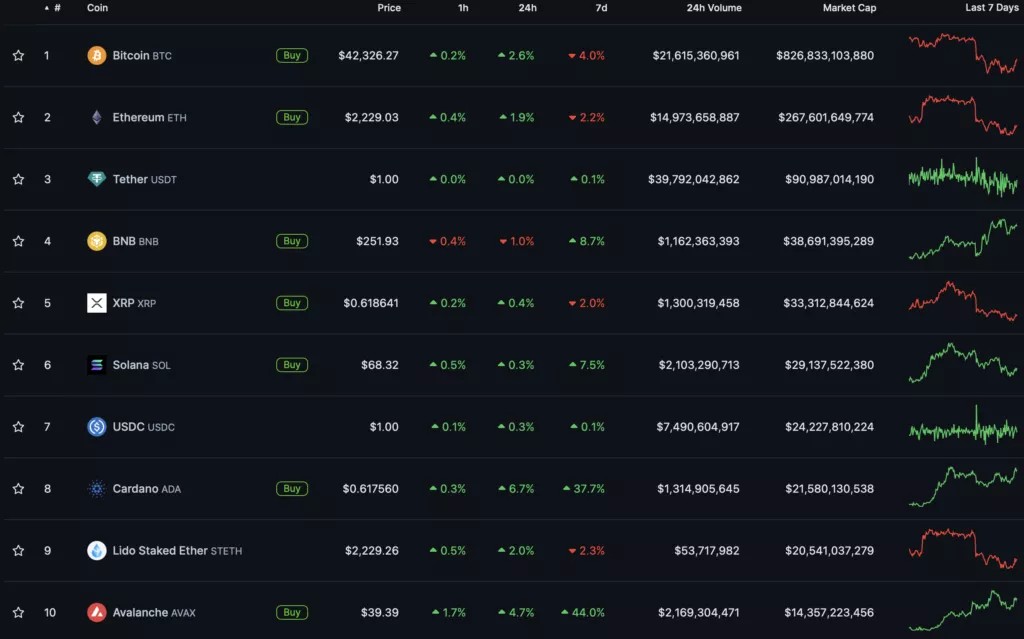Viewport: 1024px width, 639px height.
Task: Click the XRP logo icon
Action: pos(97,303)
